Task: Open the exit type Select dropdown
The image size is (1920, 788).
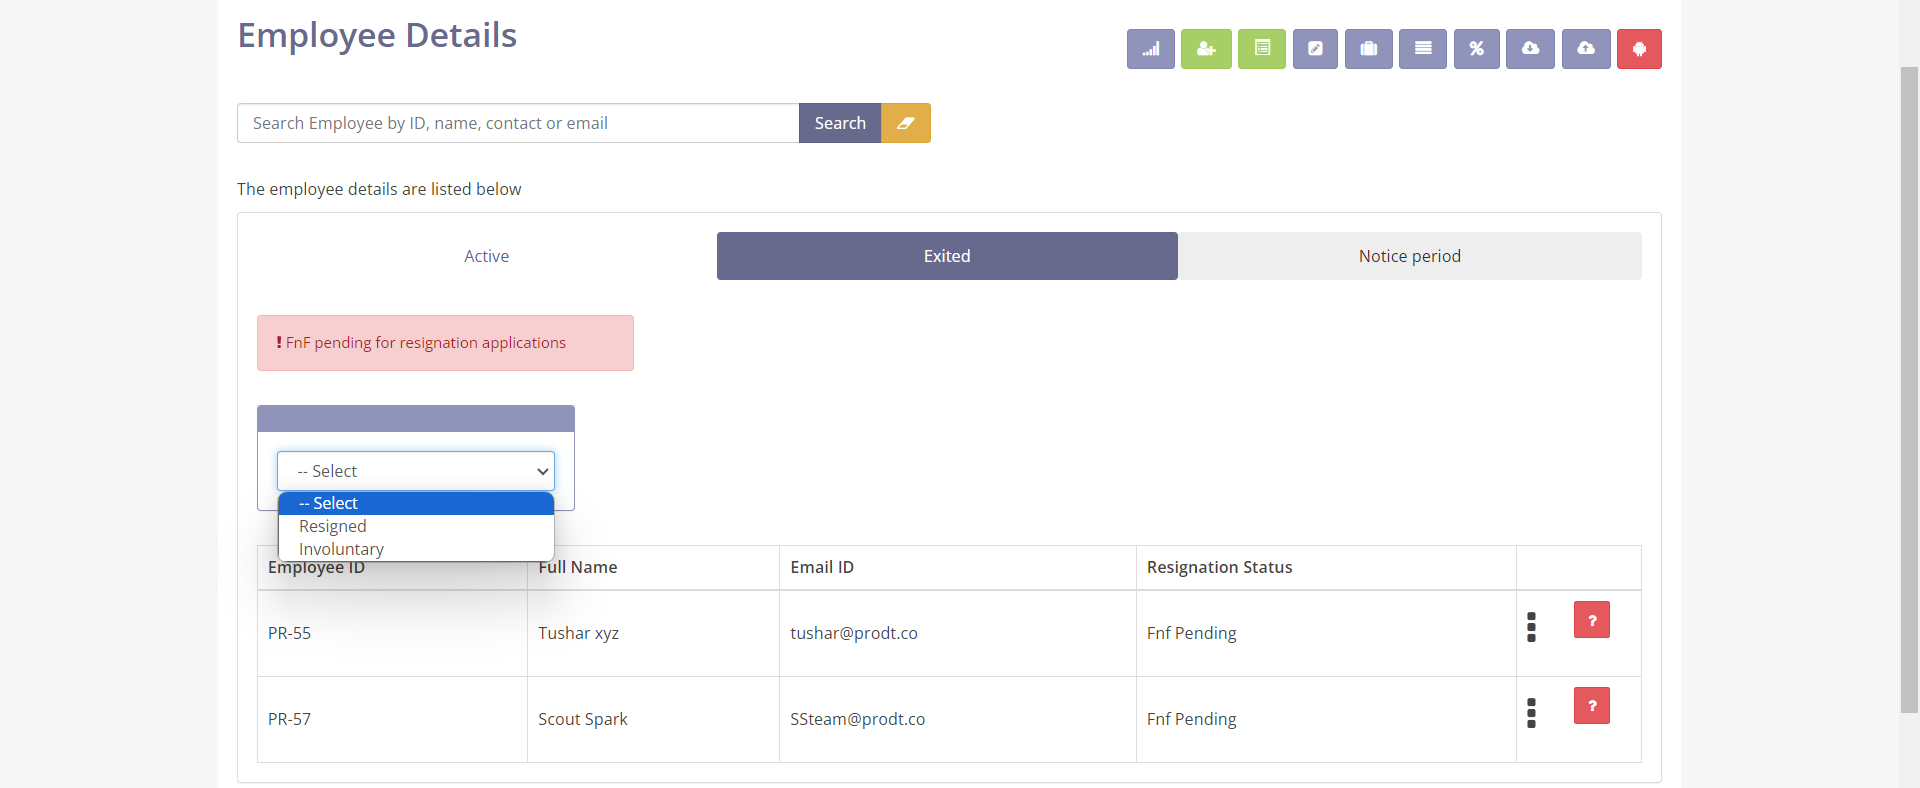Action: point(416,471)
